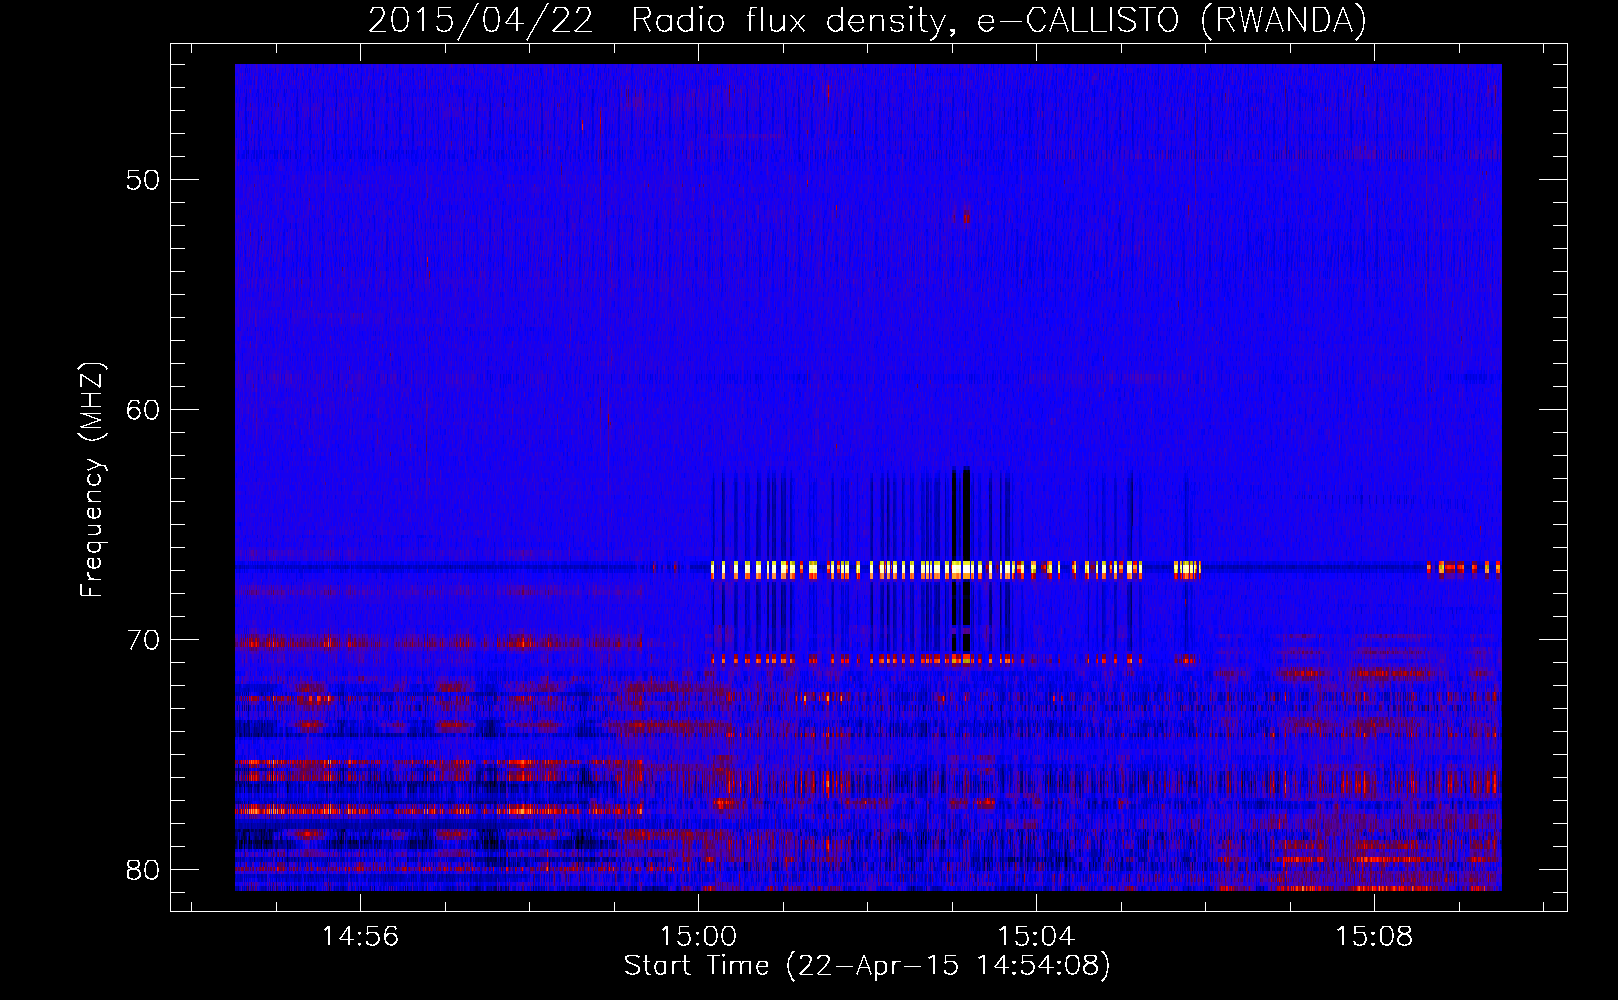Click the time tick label '15:08'
The image size is (1618, 1000).
point(1374,936)
